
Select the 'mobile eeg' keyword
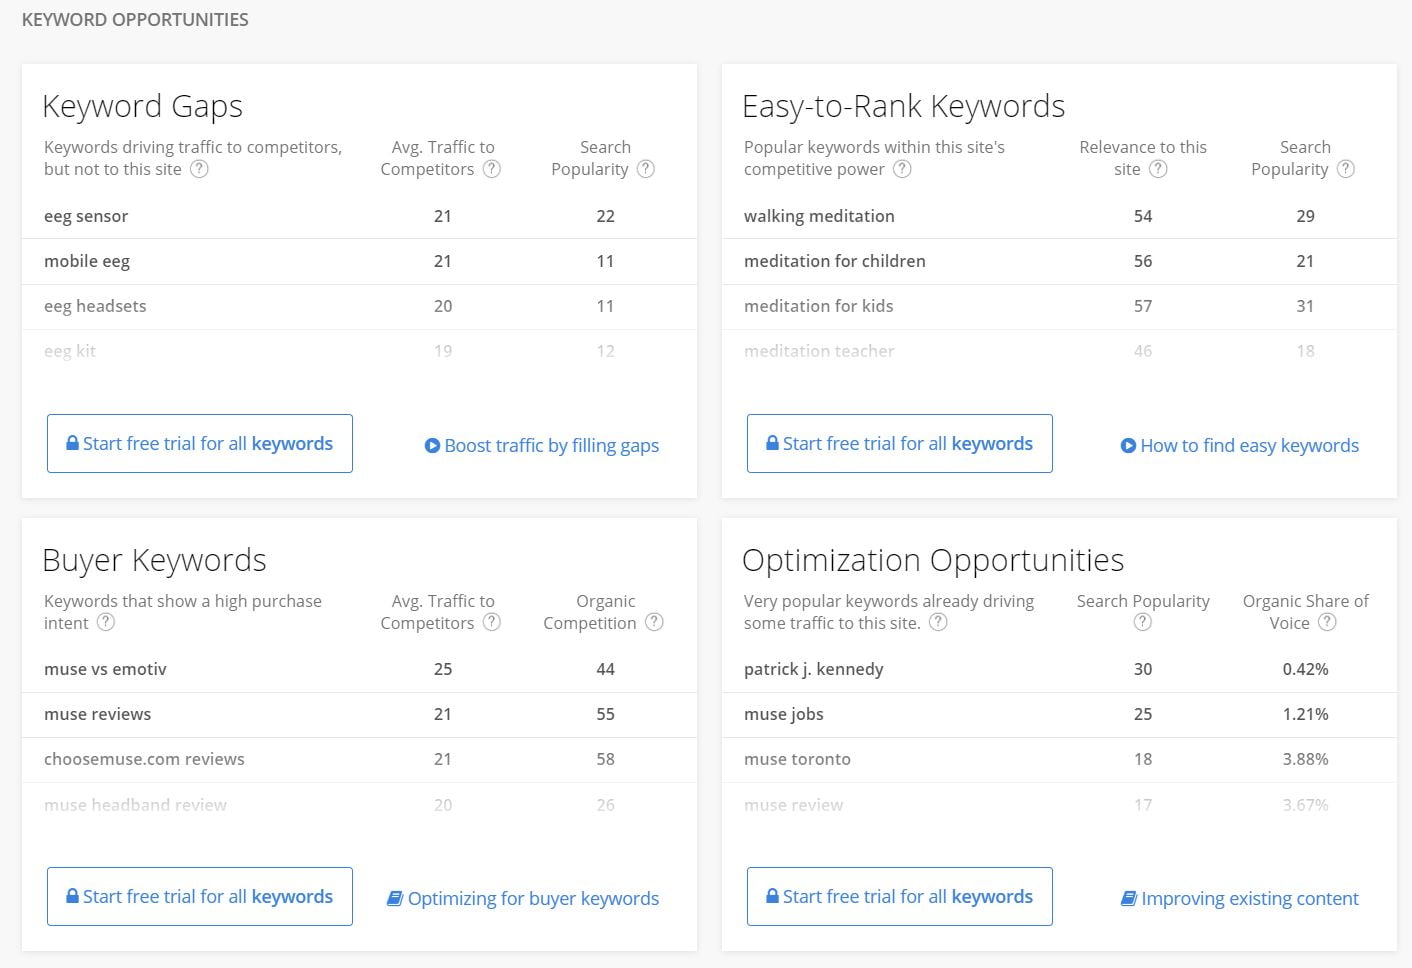coord(87,261)
